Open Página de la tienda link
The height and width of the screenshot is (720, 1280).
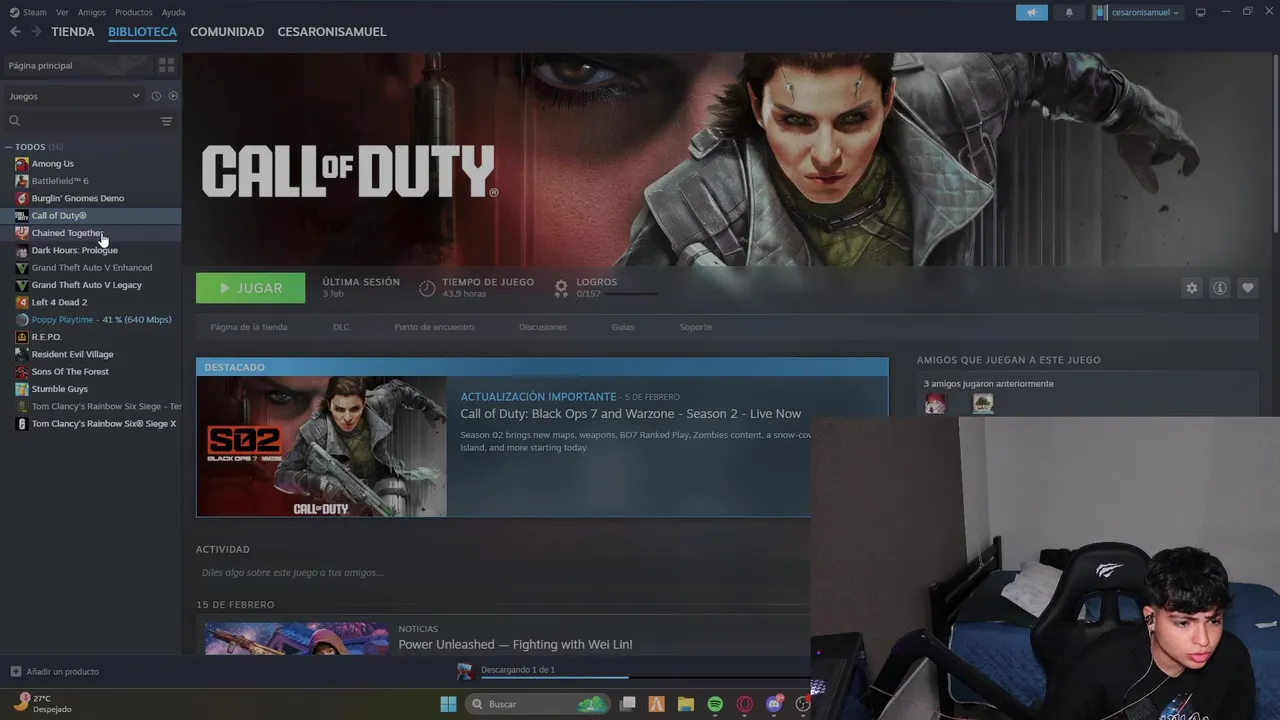pyautogui.click(x=249, y=327)
